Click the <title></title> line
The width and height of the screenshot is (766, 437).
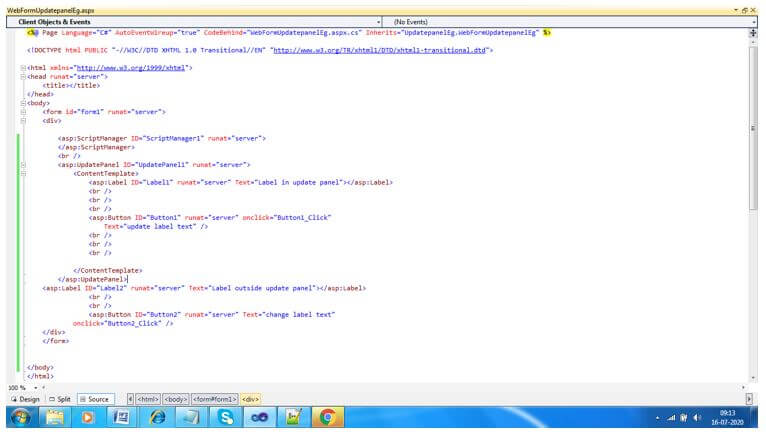pyautogui.click(x=71, y=85)
